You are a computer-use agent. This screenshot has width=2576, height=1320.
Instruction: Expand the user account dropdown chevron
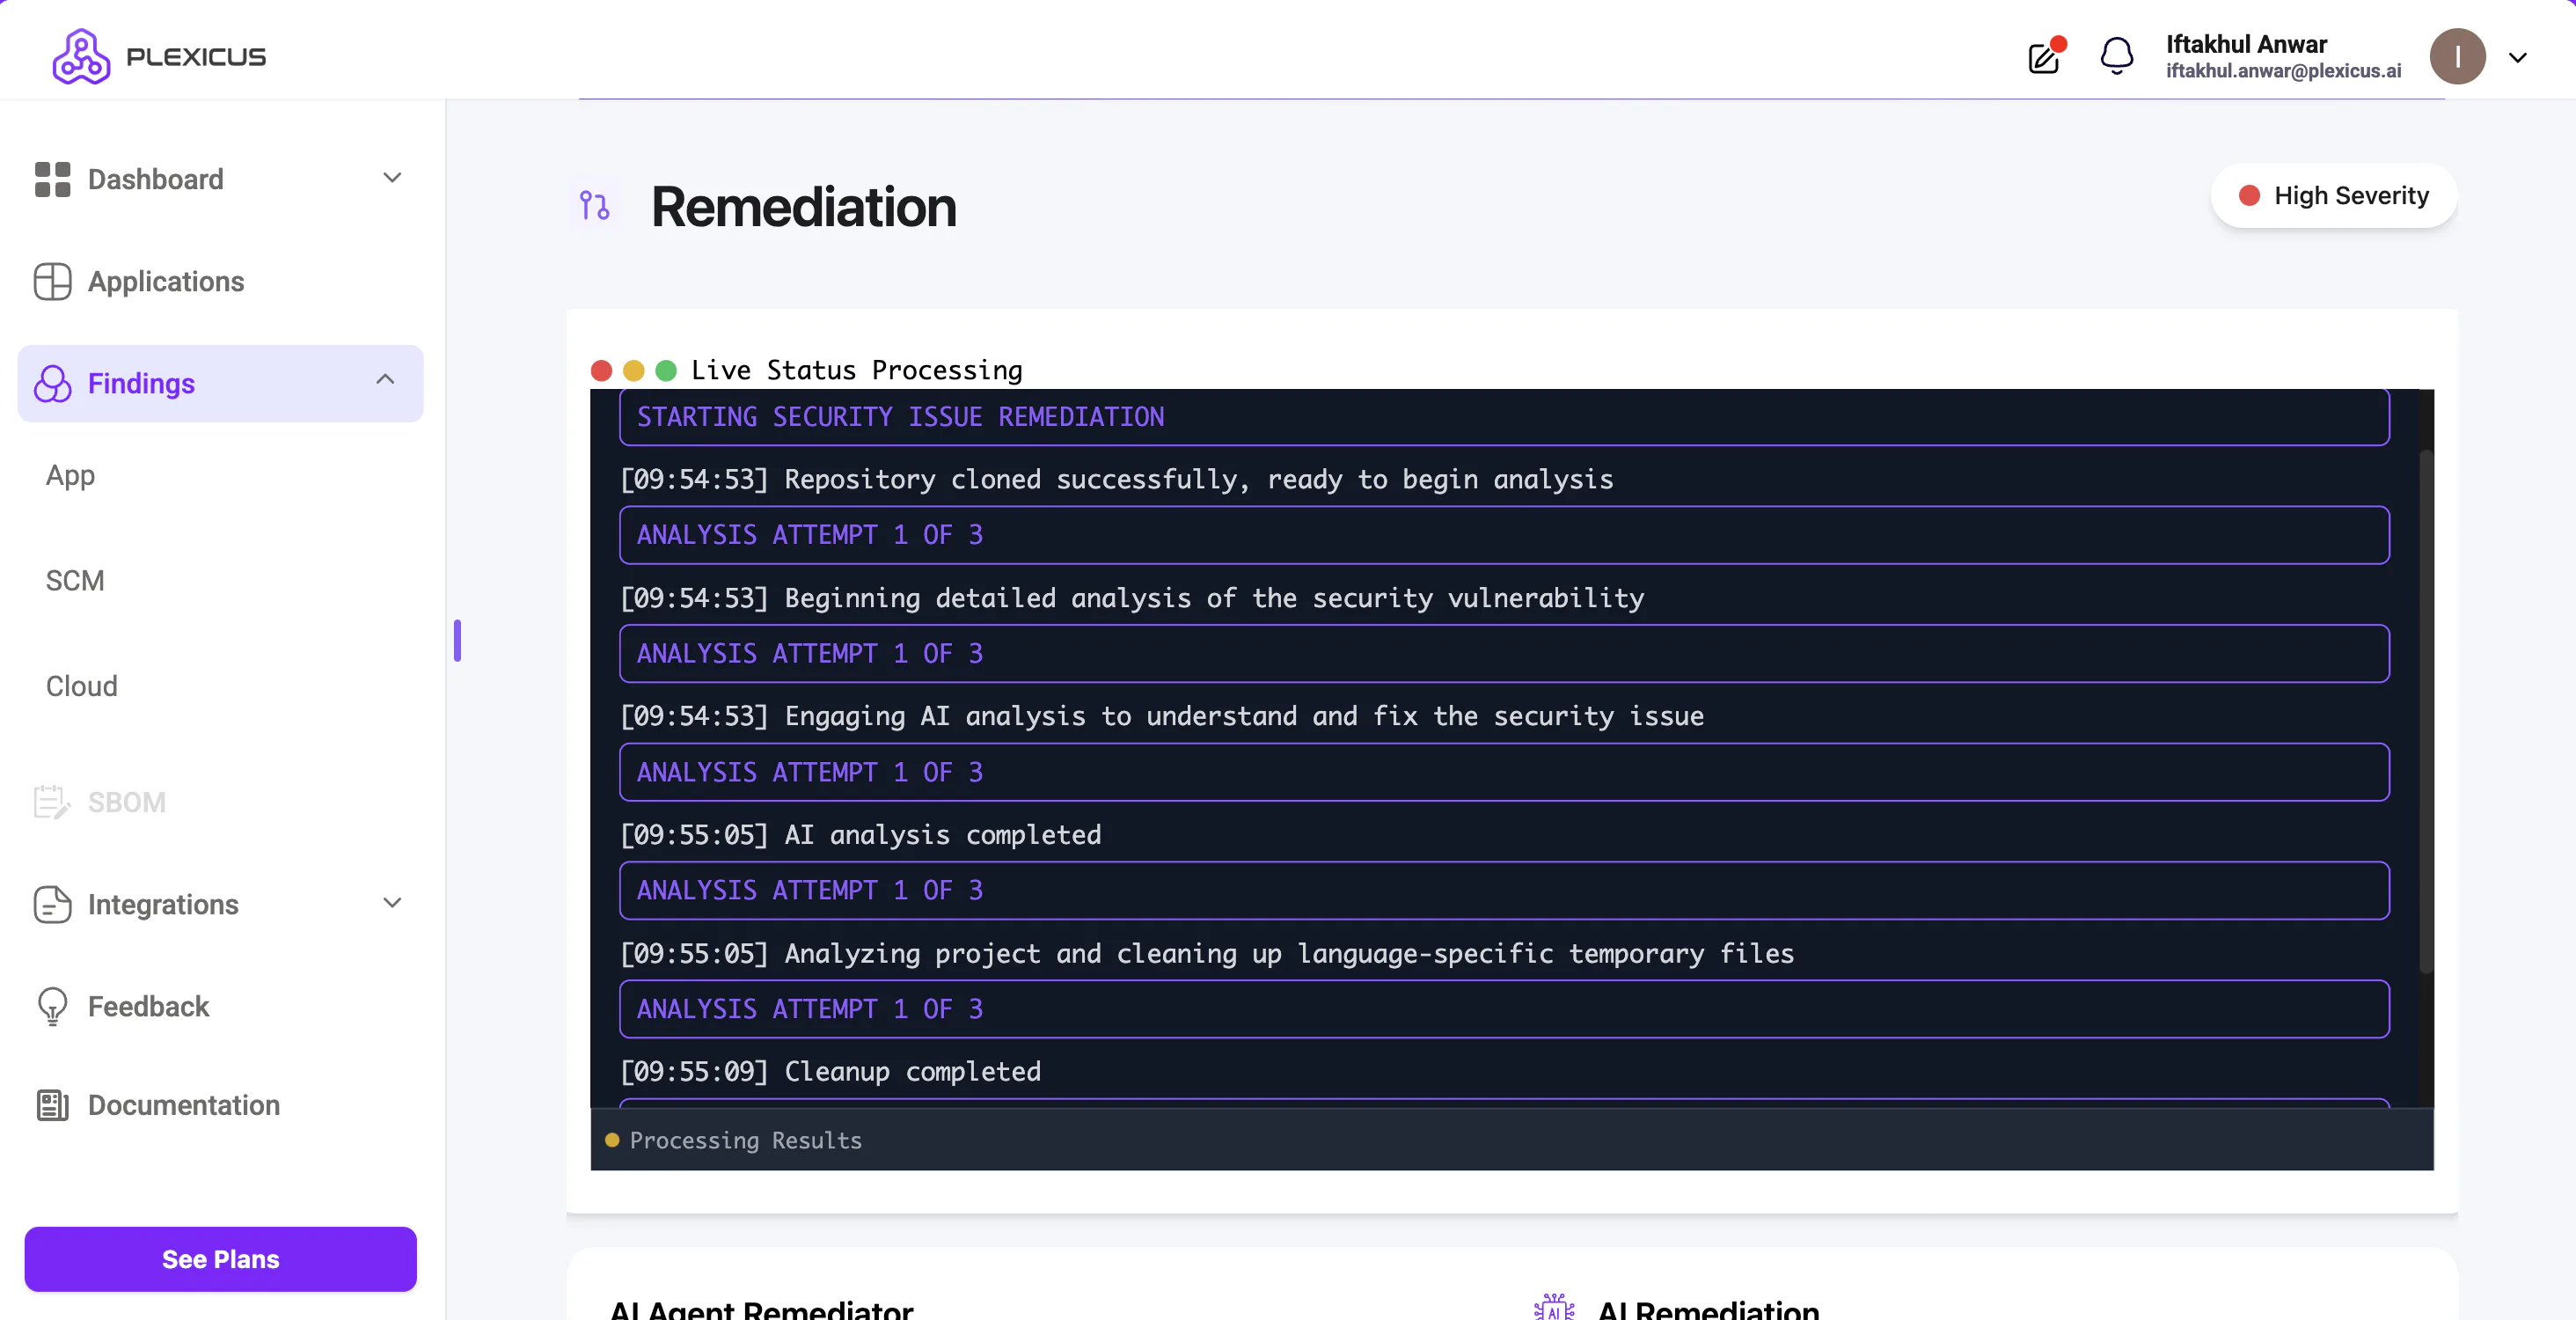coord(2517,57)
